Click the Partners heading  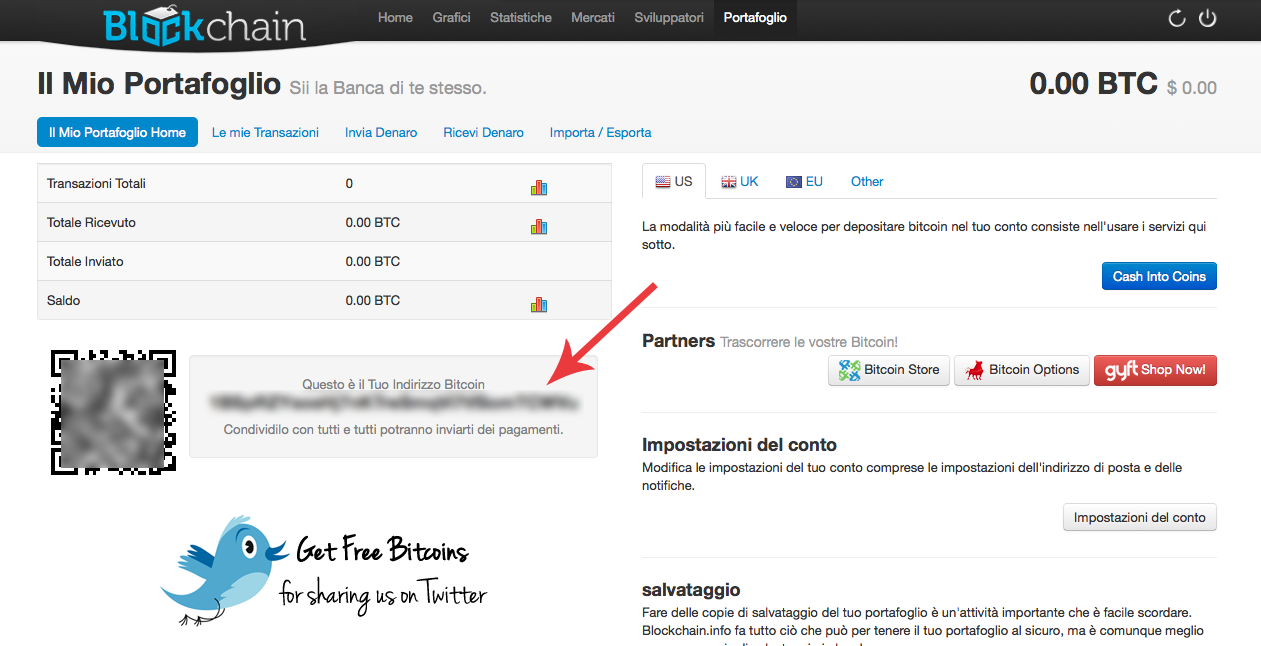(678, 341)
